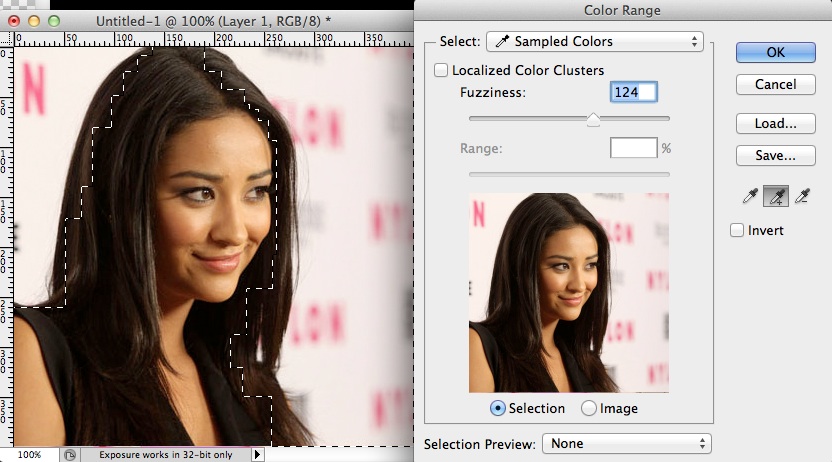Click Cancel in Color Range dialog

[775, 85]
